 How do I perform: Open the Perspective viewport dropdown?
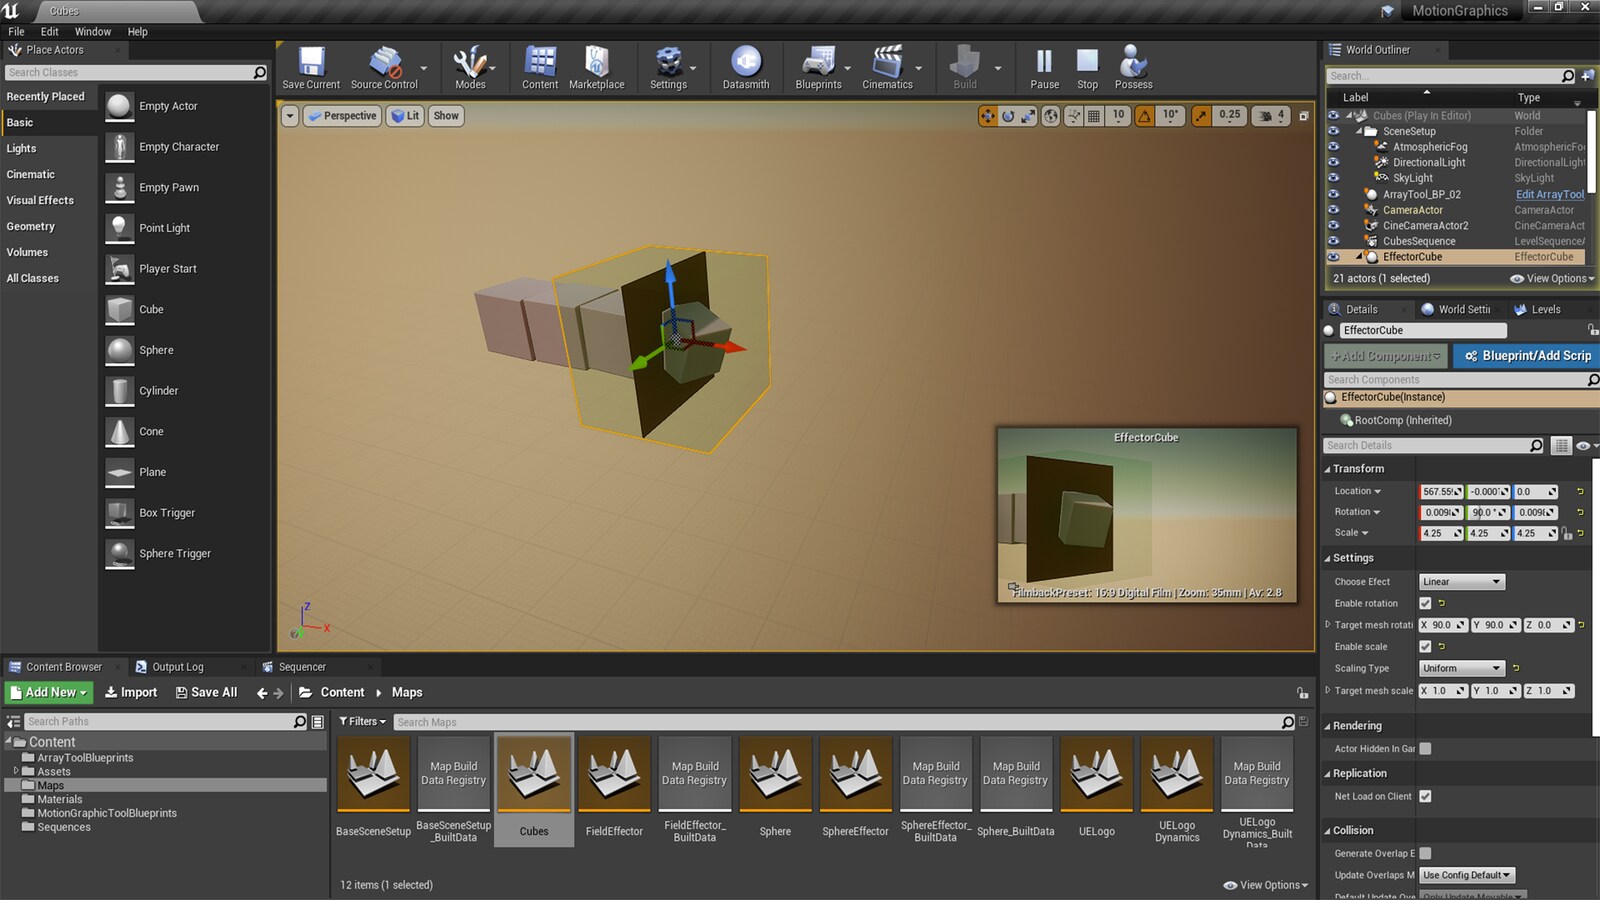click(343, 116)
